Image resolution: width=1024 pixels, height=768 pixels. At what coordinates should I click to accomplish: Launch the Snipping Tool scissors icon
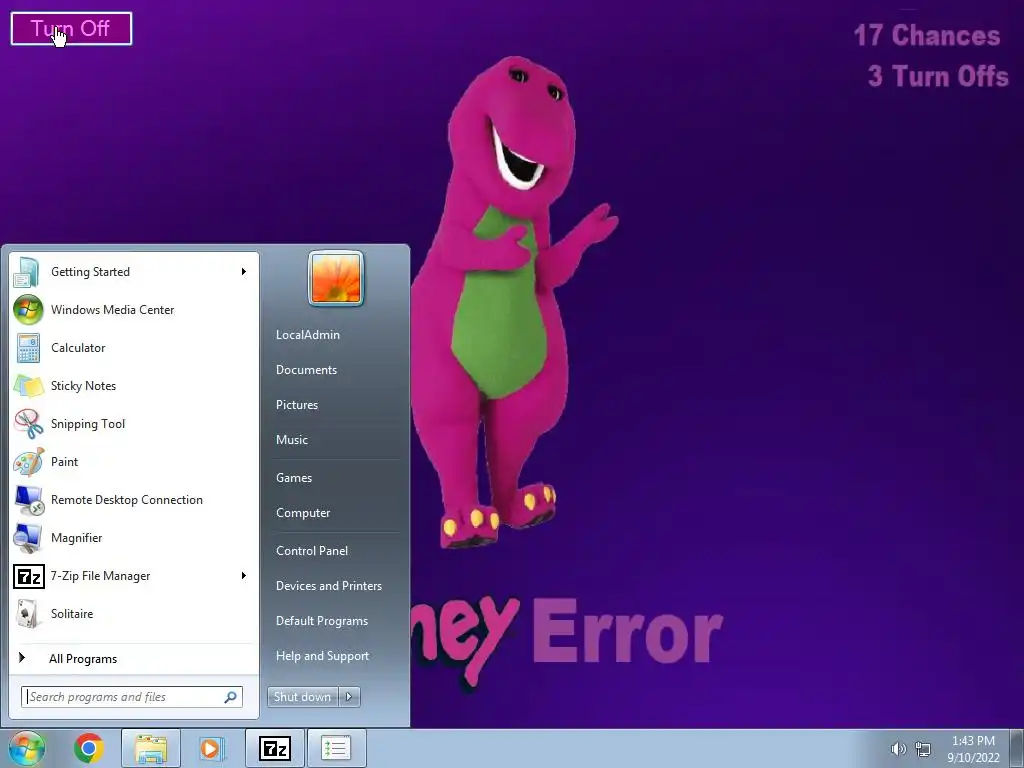(28, 424)
